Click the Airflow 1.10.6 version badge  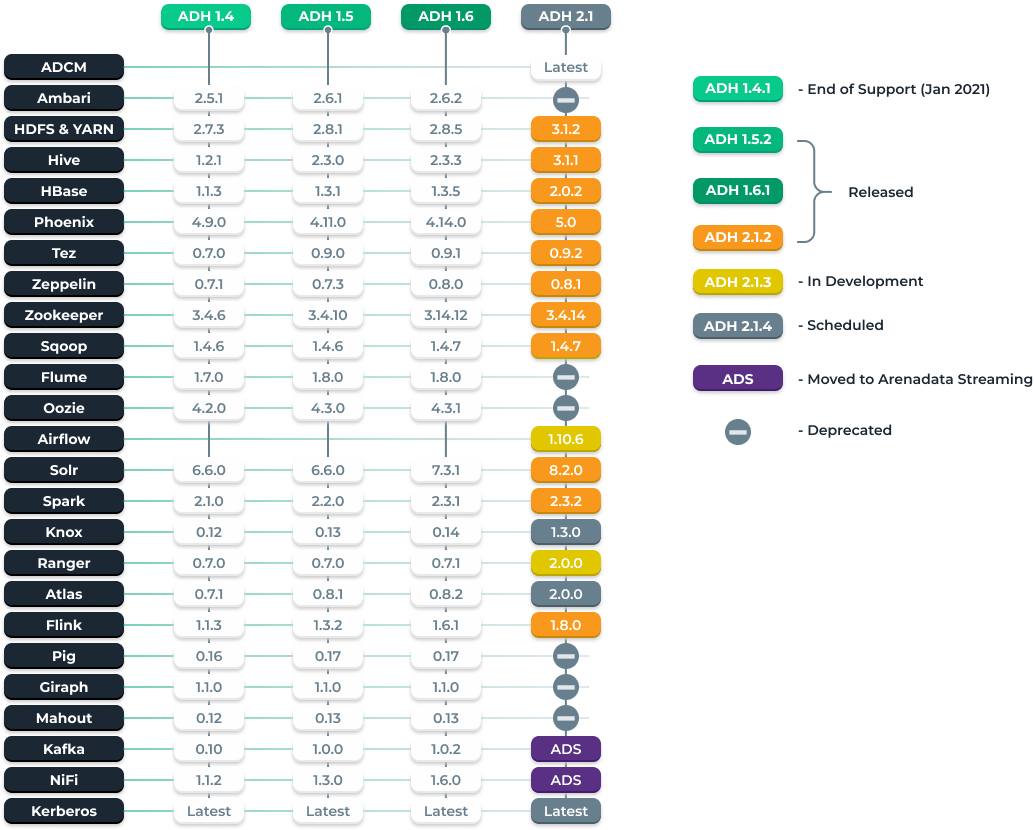[566, 439]
